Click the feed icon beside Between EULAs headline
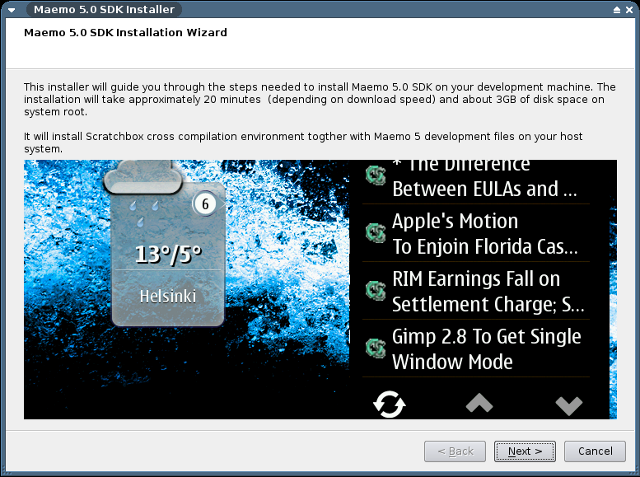640x477 pixels. [x=376, y=175]
